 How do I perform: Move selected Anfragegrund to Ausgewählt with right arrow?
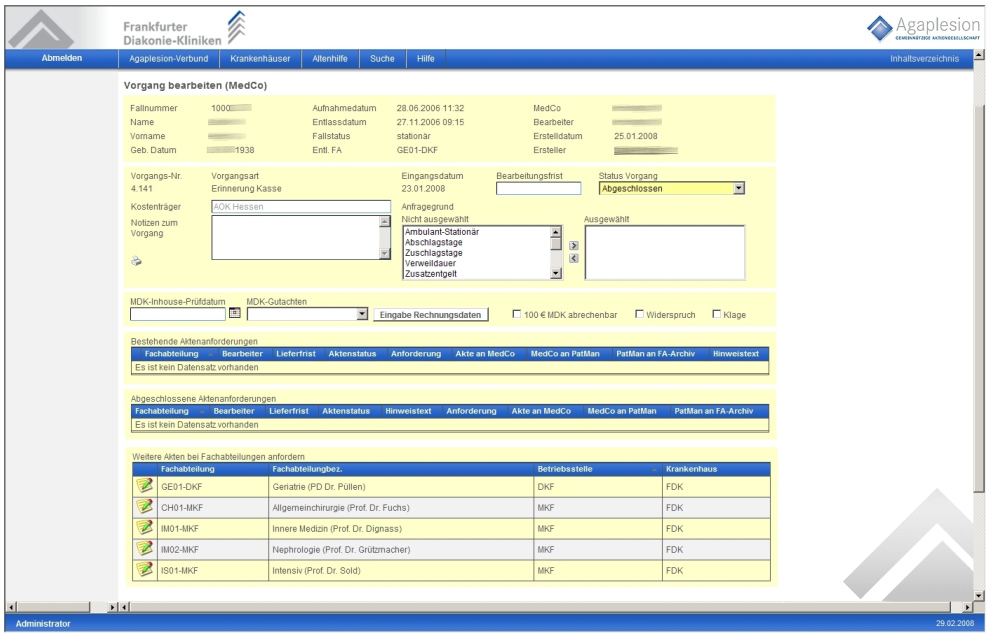[x=574, y=246]
